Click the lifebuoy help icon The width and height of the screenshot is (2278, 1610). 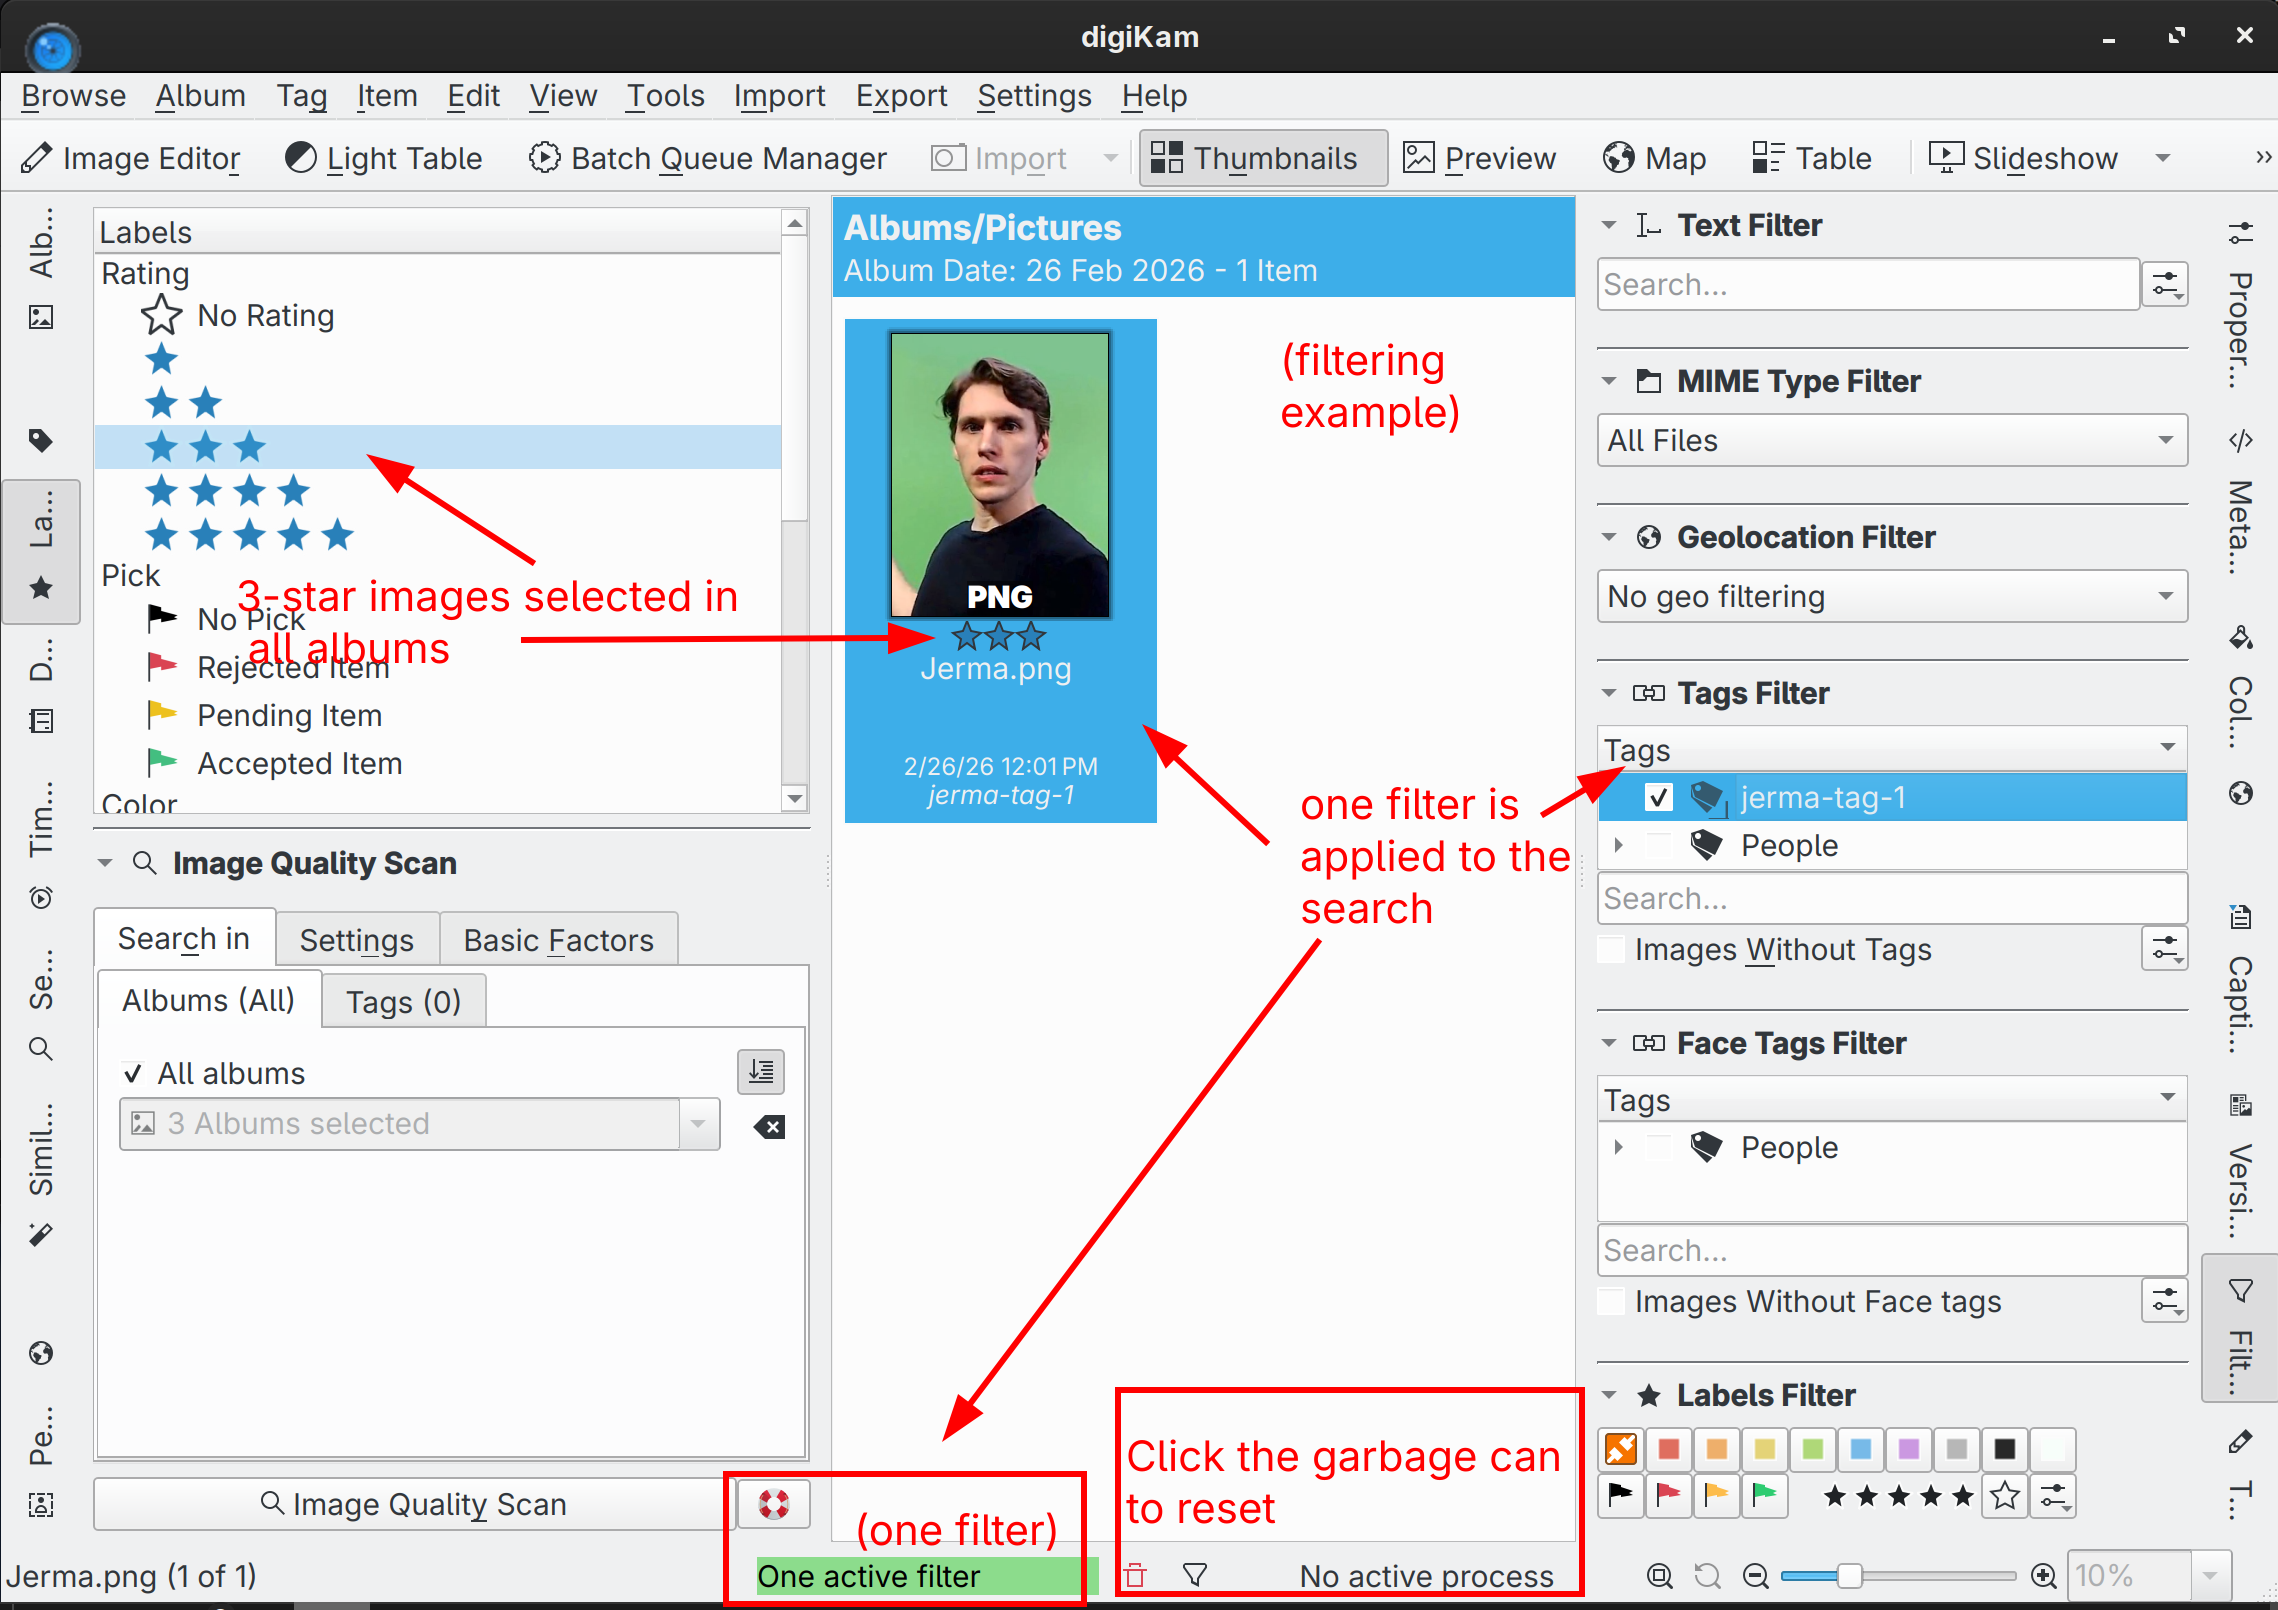(x=773, y=1504)
